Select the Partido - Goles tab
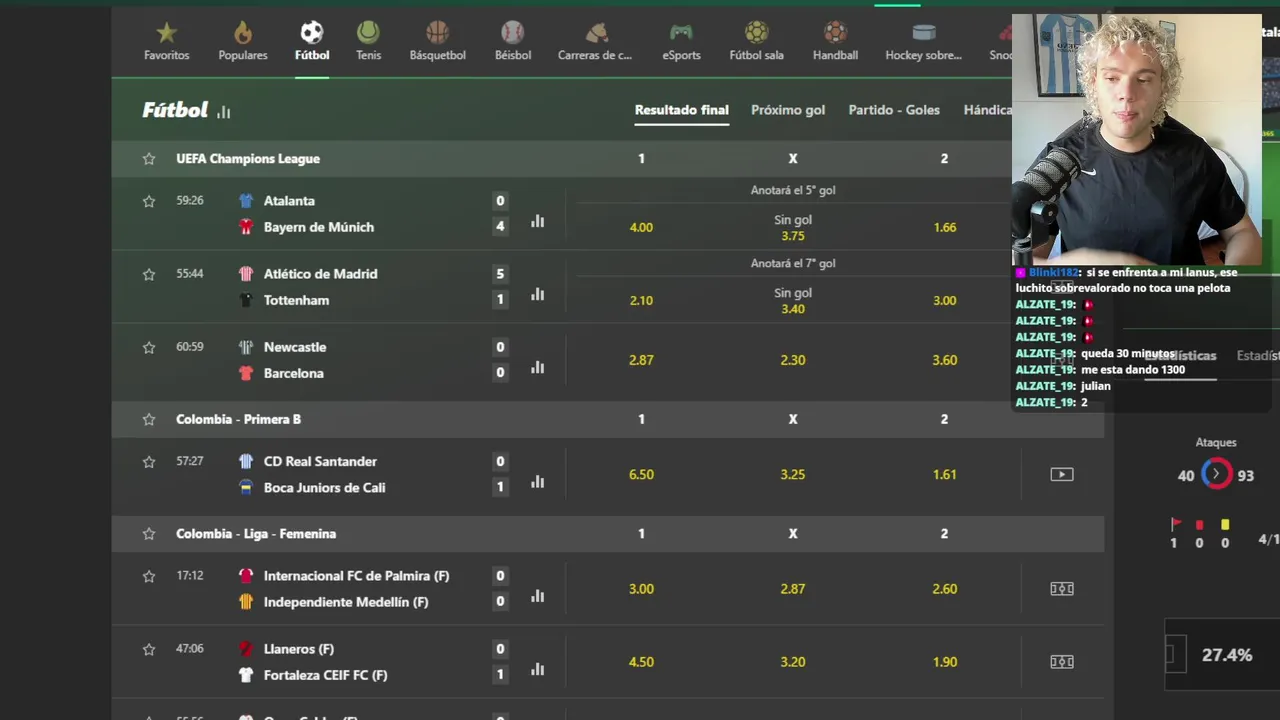Image resolution: width=1280 pixels, height=720 pixels. point(894,110)
